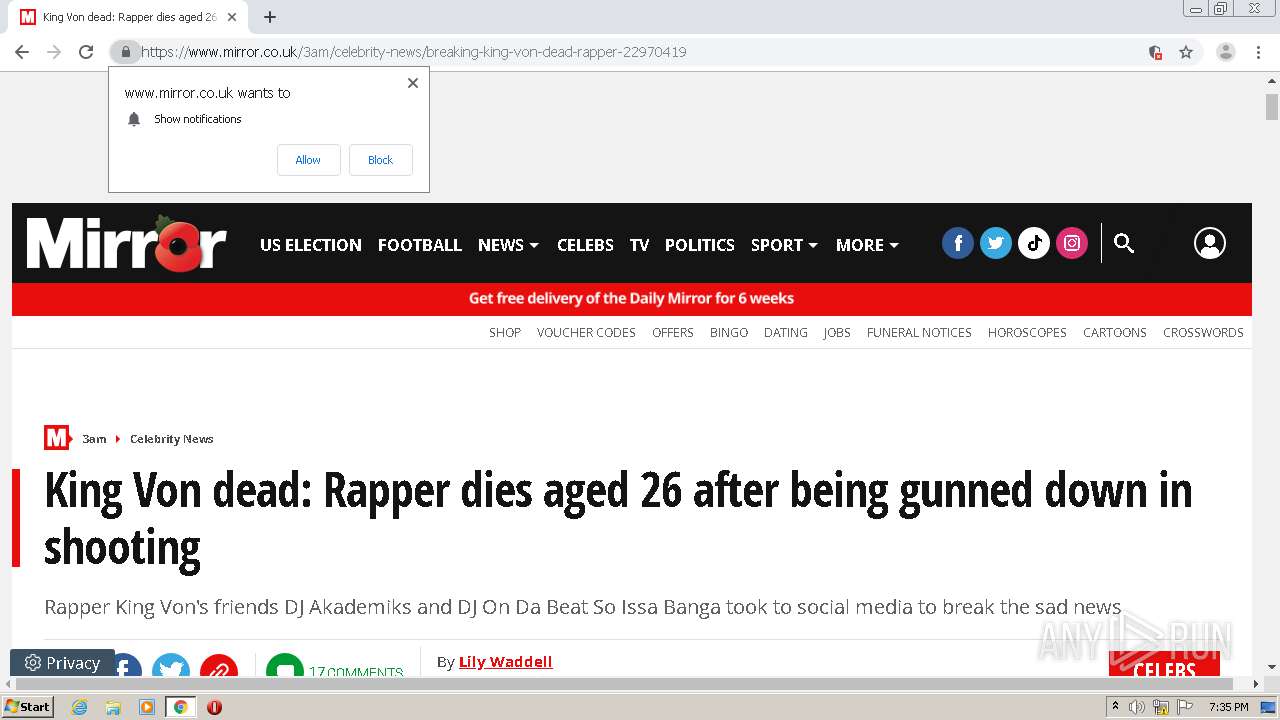Viewport: 1280px width, 720px height.
Task: Open the CELEBS section
Action: pos(585,245)
